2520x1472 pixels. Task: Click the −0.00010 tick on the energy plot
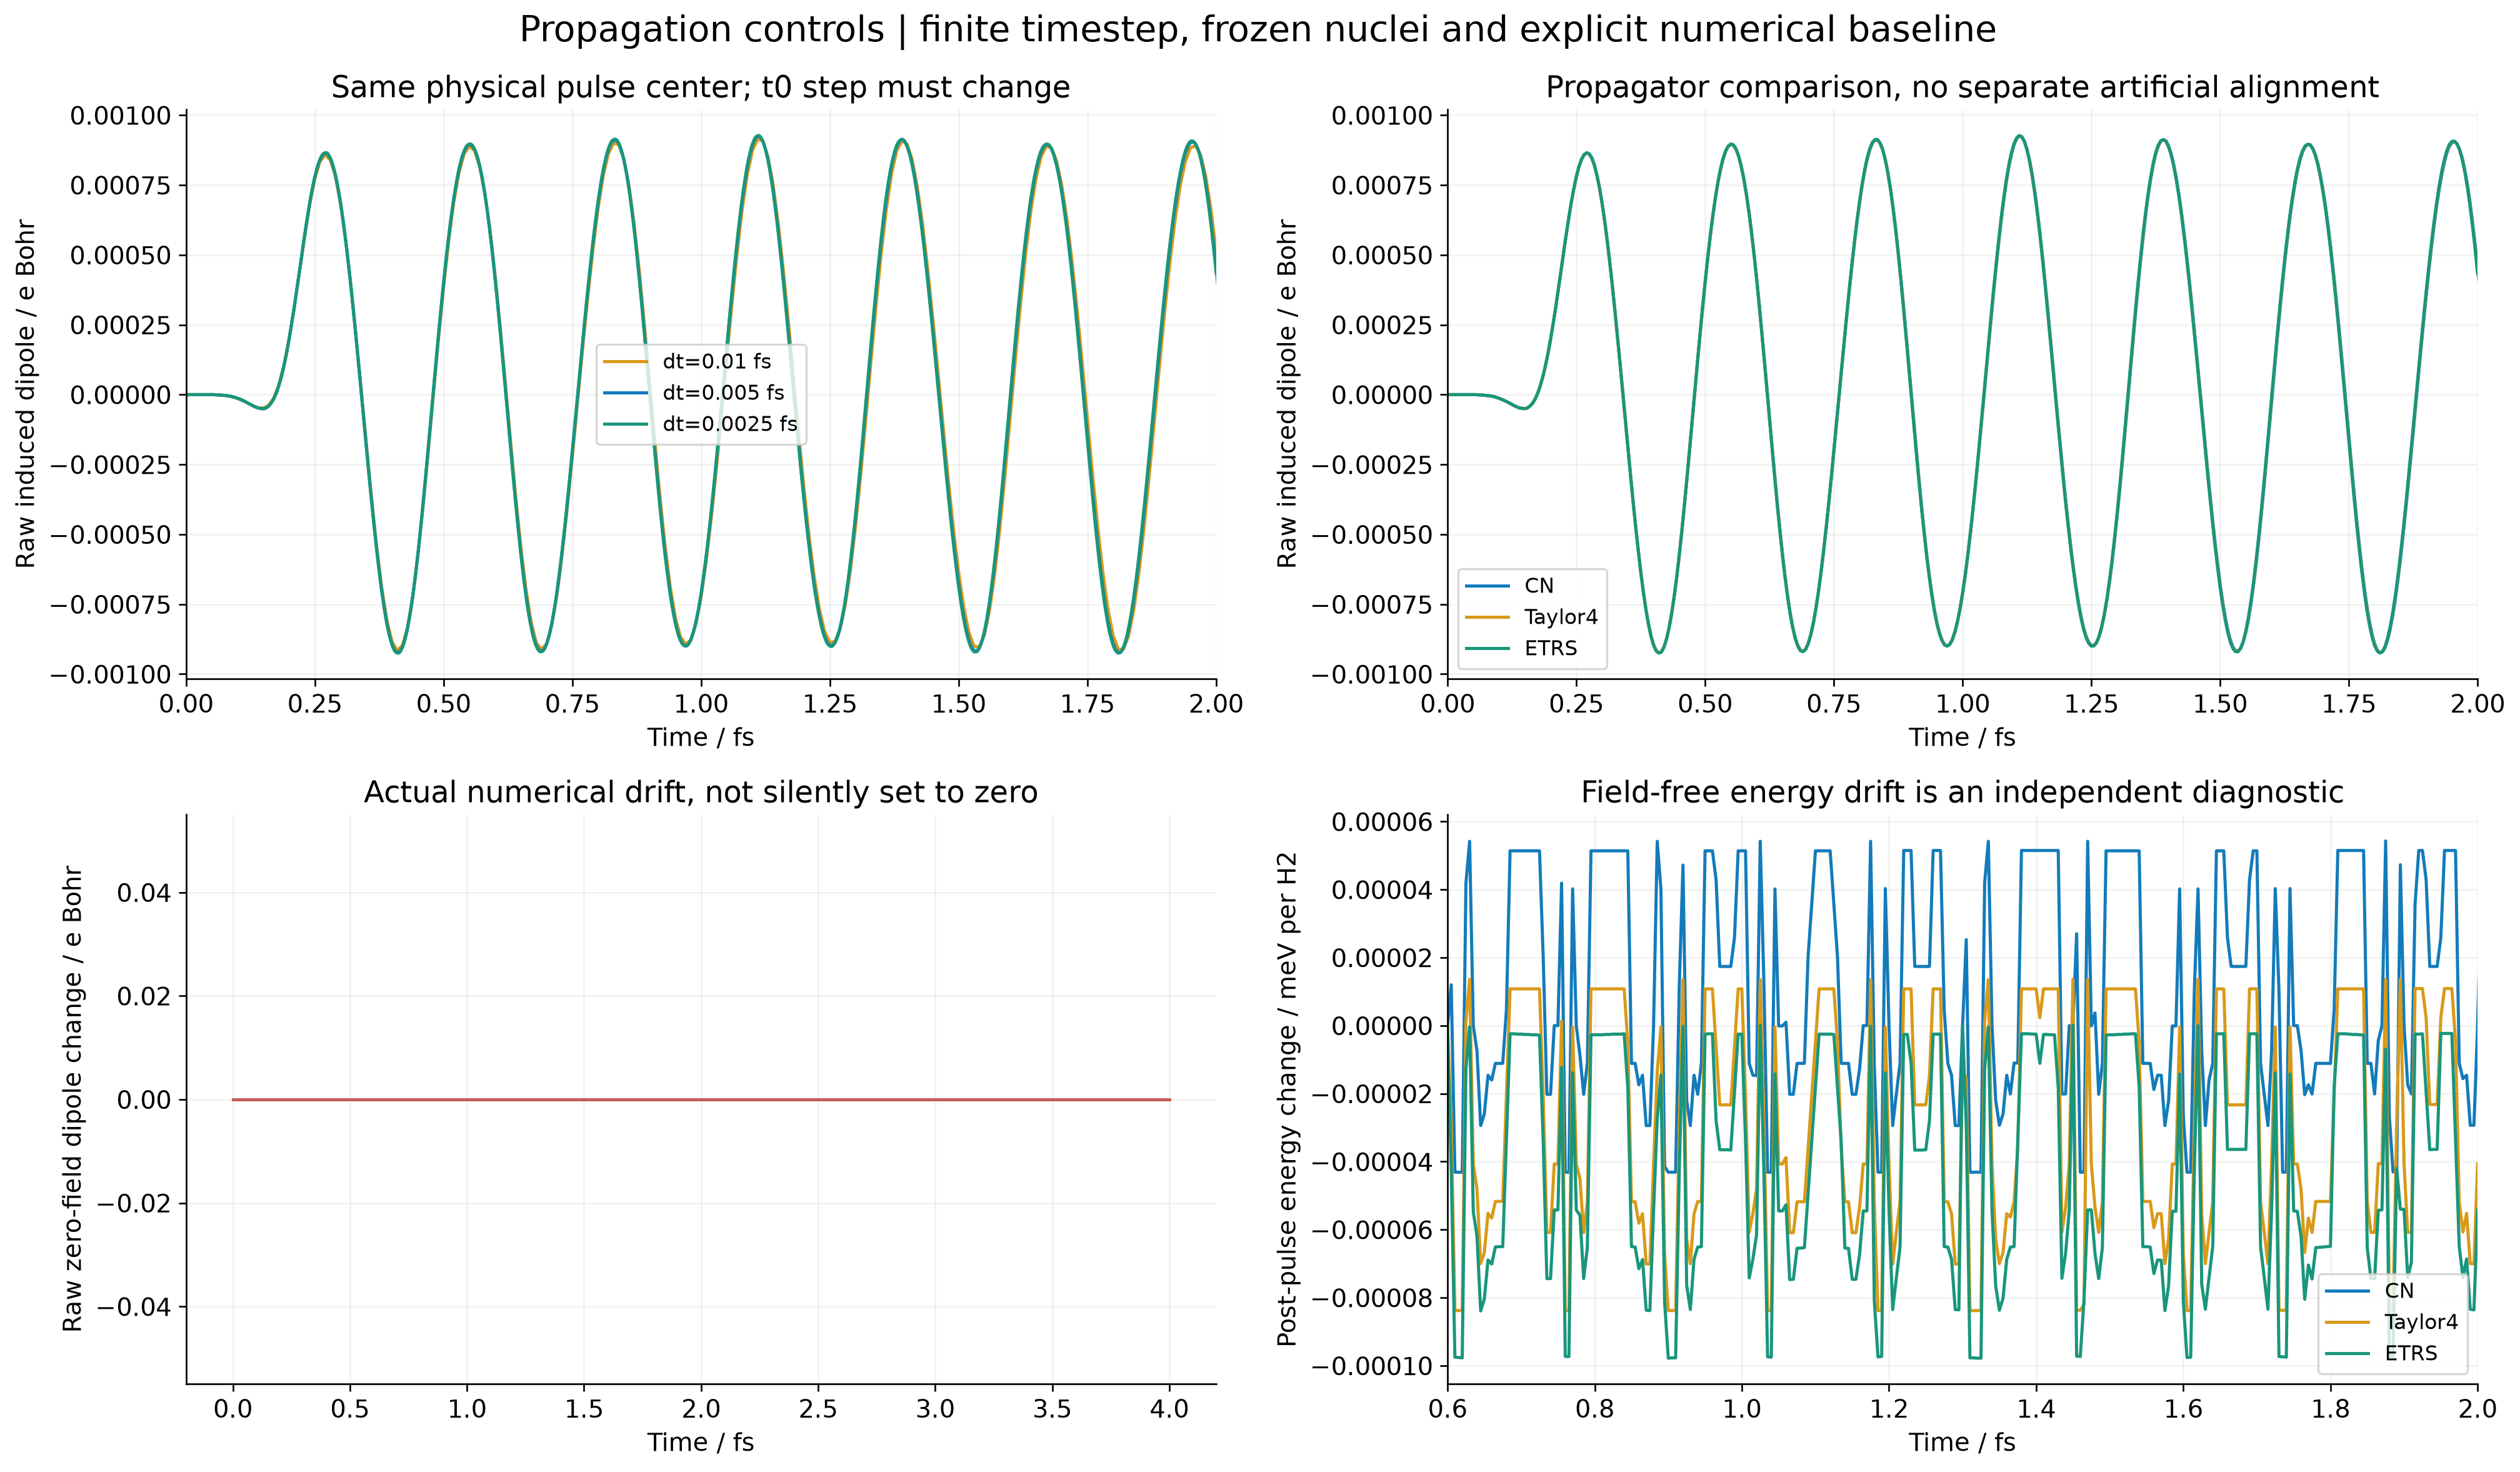click(x=1372, y=1366)
